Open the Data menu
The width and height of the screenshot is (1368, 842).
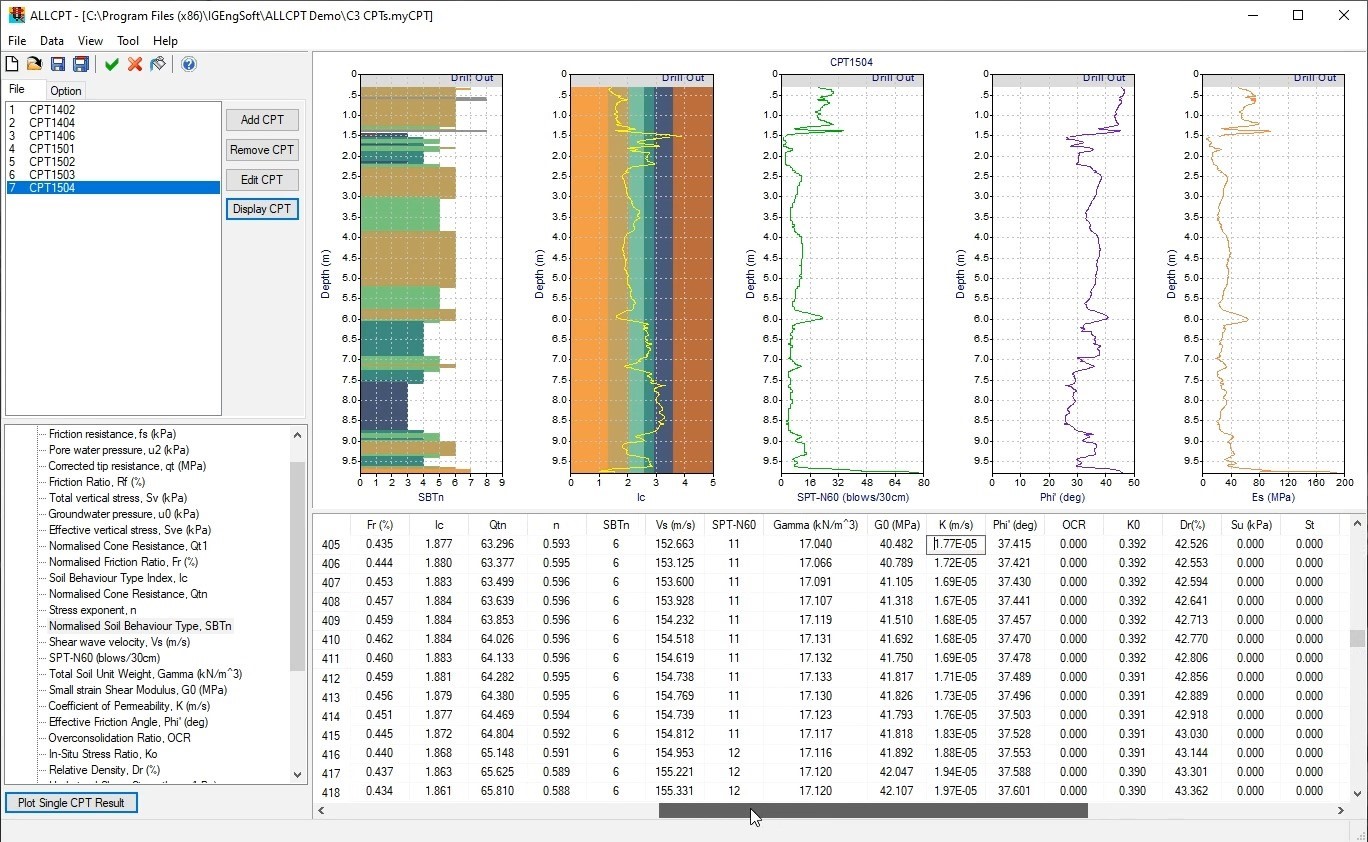(x=52, y=41)
